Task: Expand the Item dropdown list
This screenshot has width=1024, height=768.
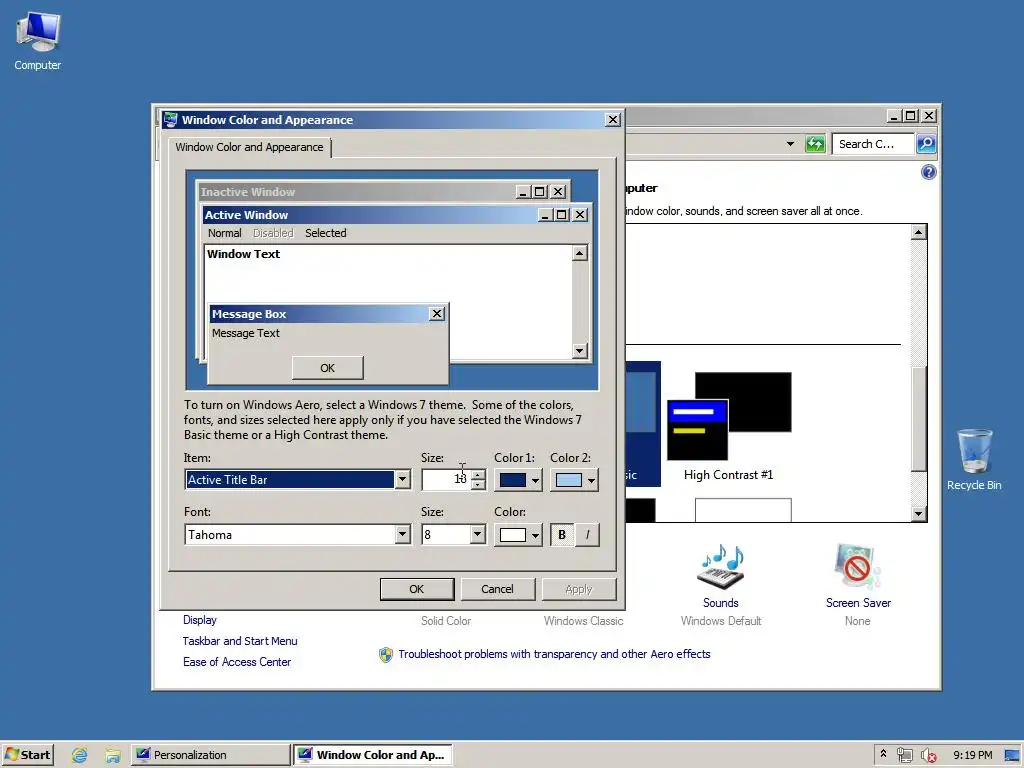Action: [x=402, y=479]
